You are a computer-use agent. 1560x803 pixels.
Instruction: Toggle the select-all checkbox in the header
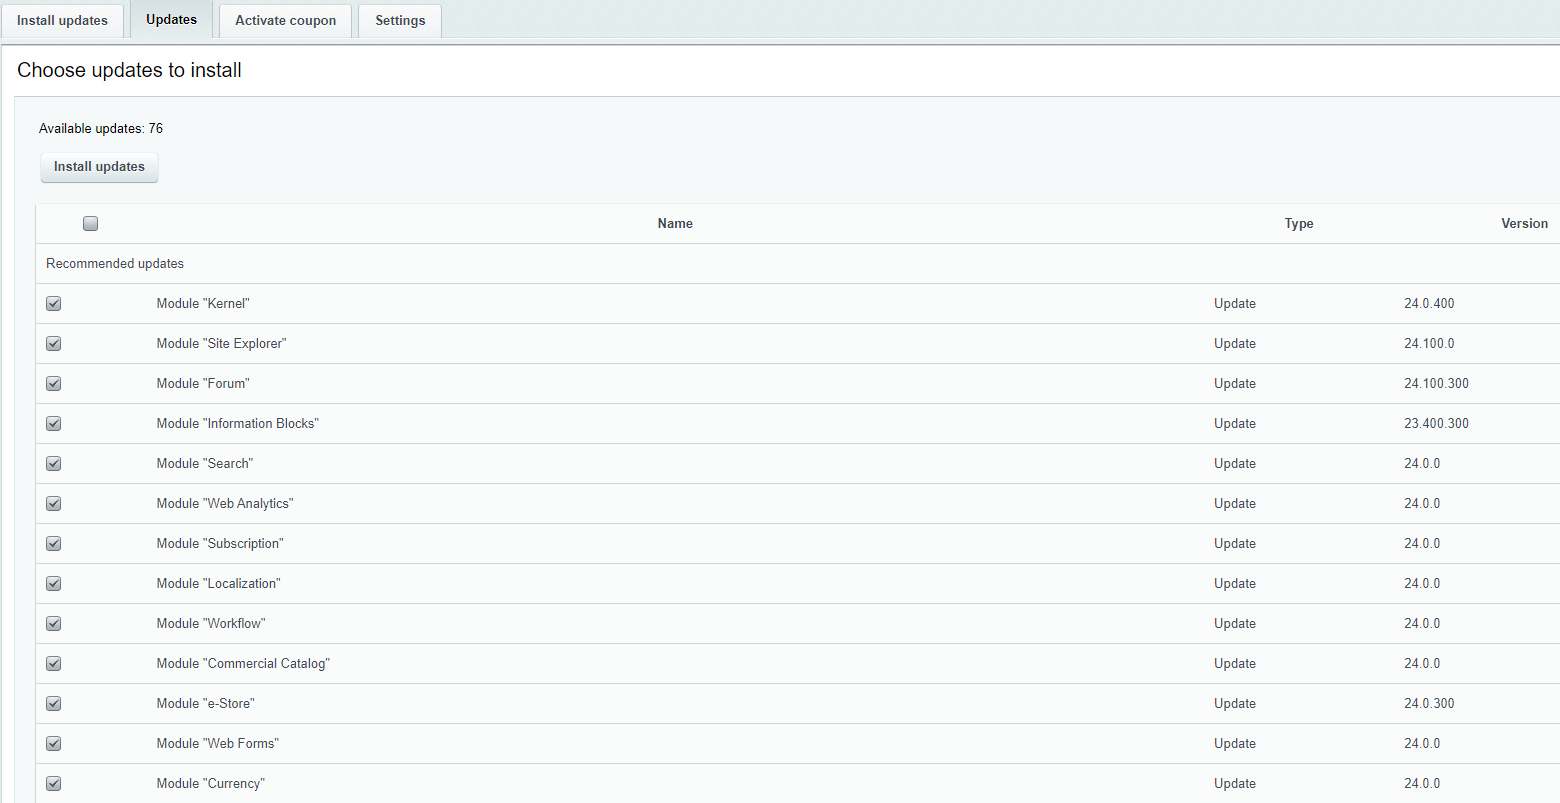click(91, 224)
